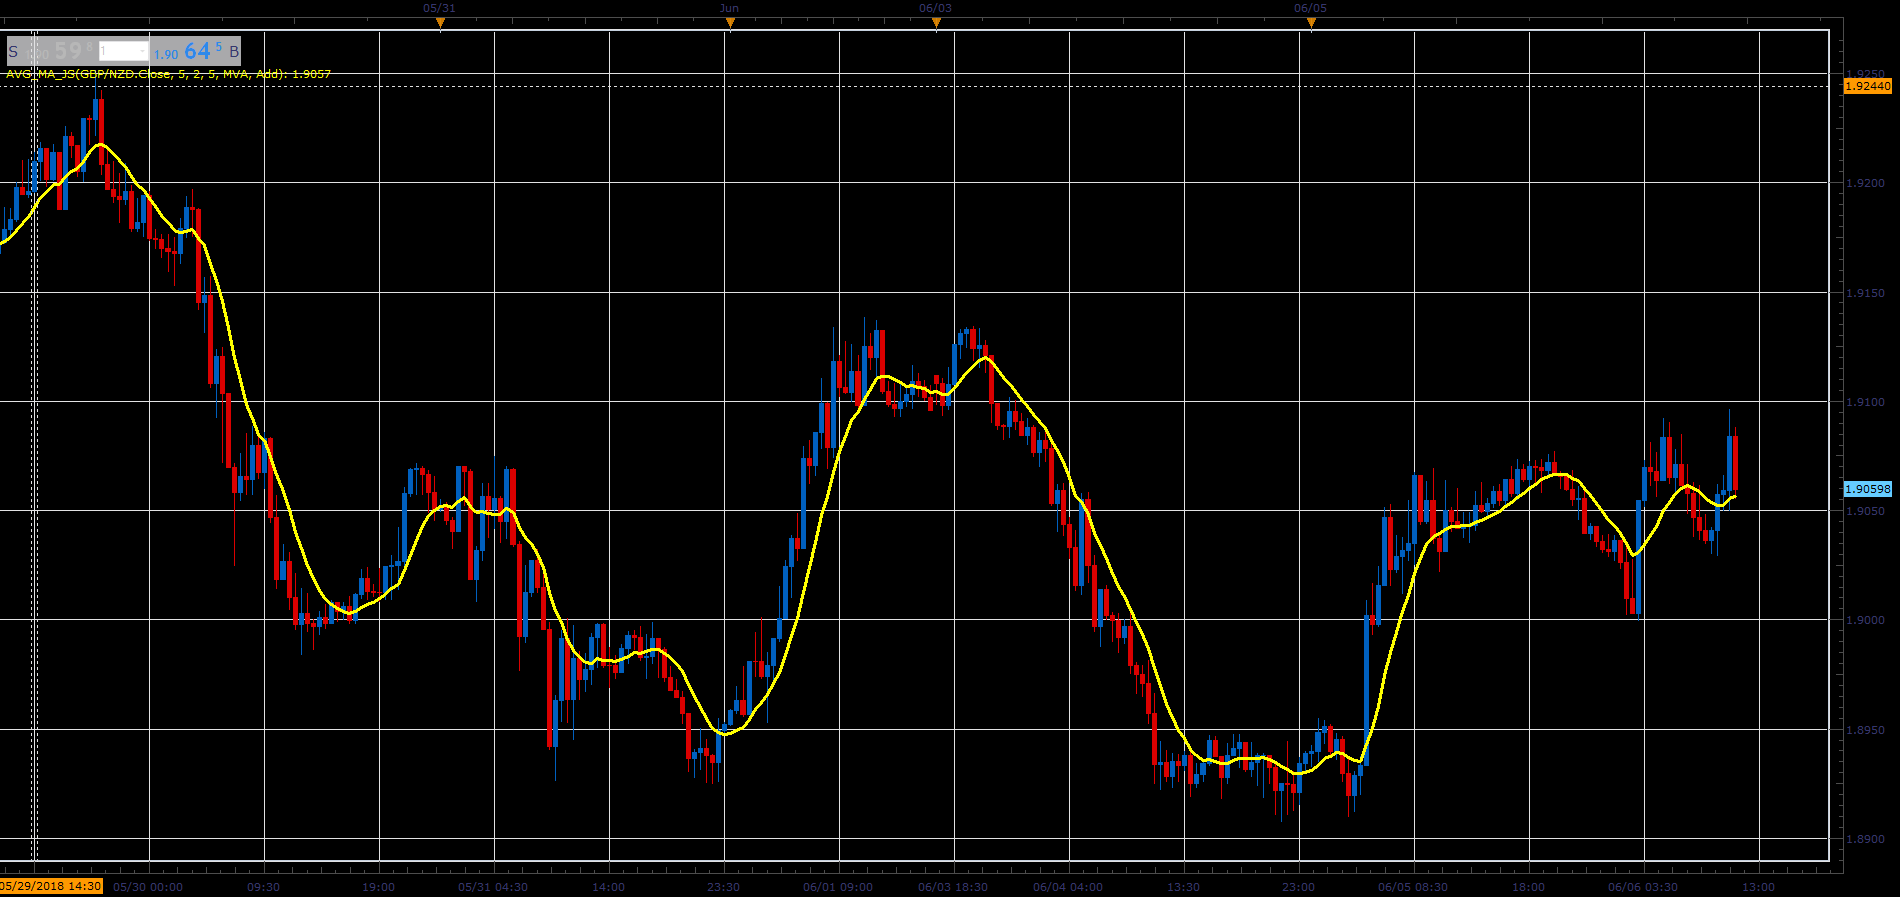
Task: Select the AVG_MA_JS indicator label
Action: click(x=168, y=74)
